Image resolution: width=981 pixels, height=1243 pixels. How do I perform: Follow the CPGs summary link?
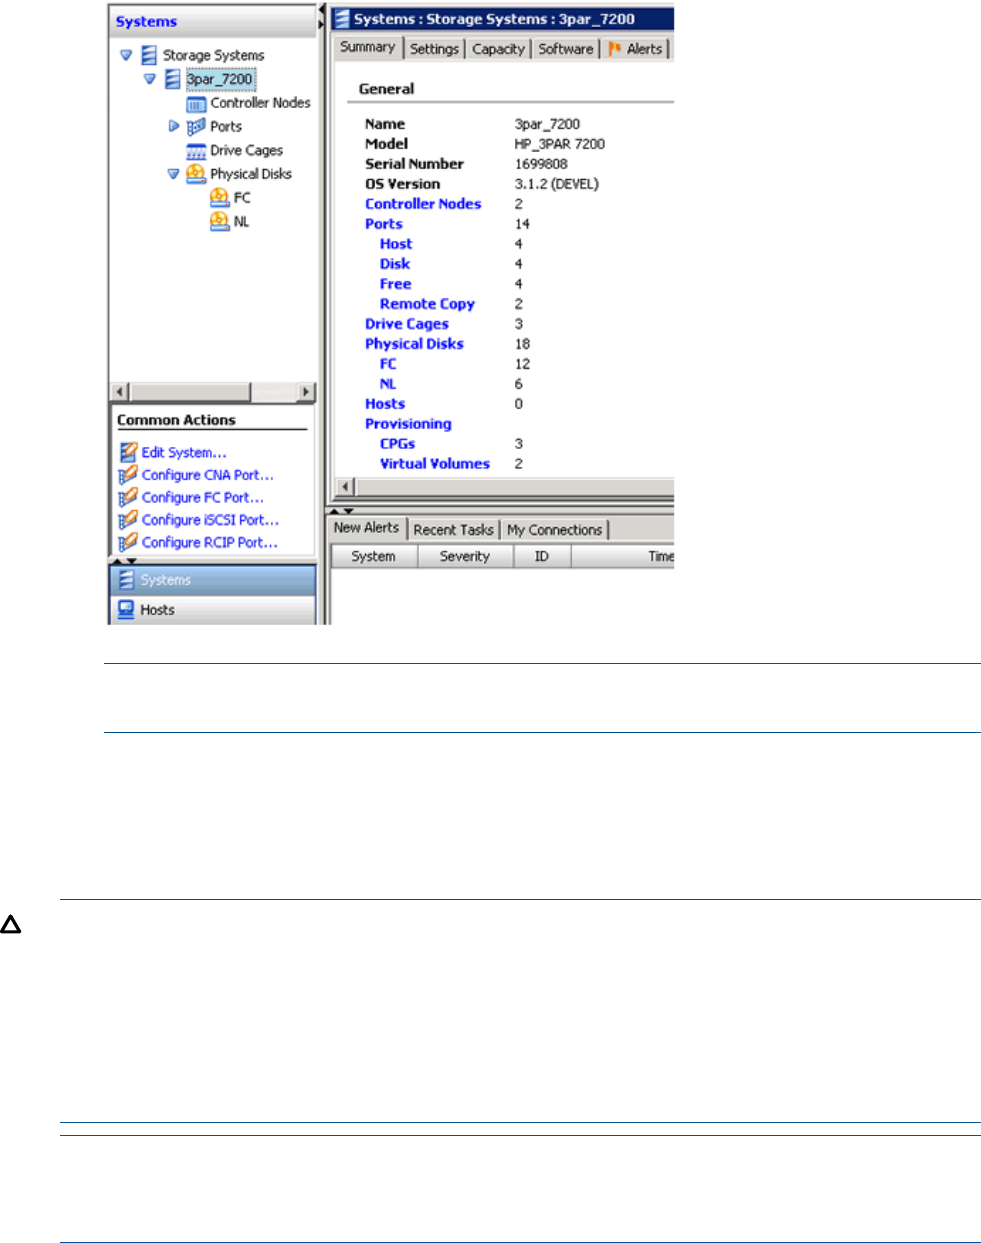click(x=397, y=444)
